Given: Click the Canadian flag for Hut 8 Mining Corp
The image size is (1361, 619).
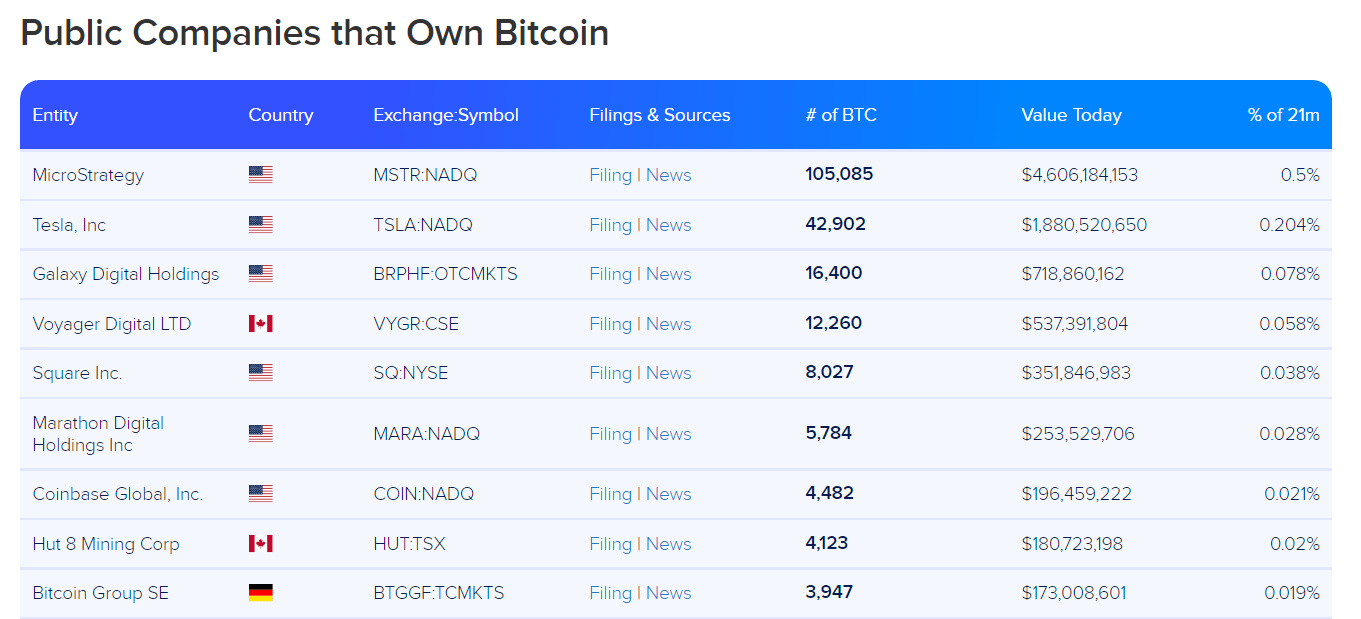Looking at the screenshot, I should tap(260, 544).
